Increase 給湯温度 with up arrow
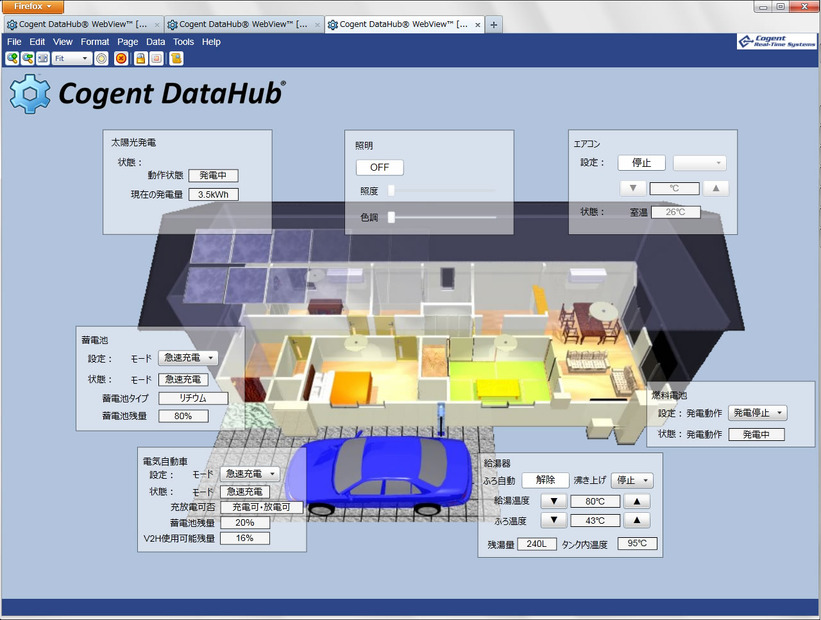 coord(637,501)
